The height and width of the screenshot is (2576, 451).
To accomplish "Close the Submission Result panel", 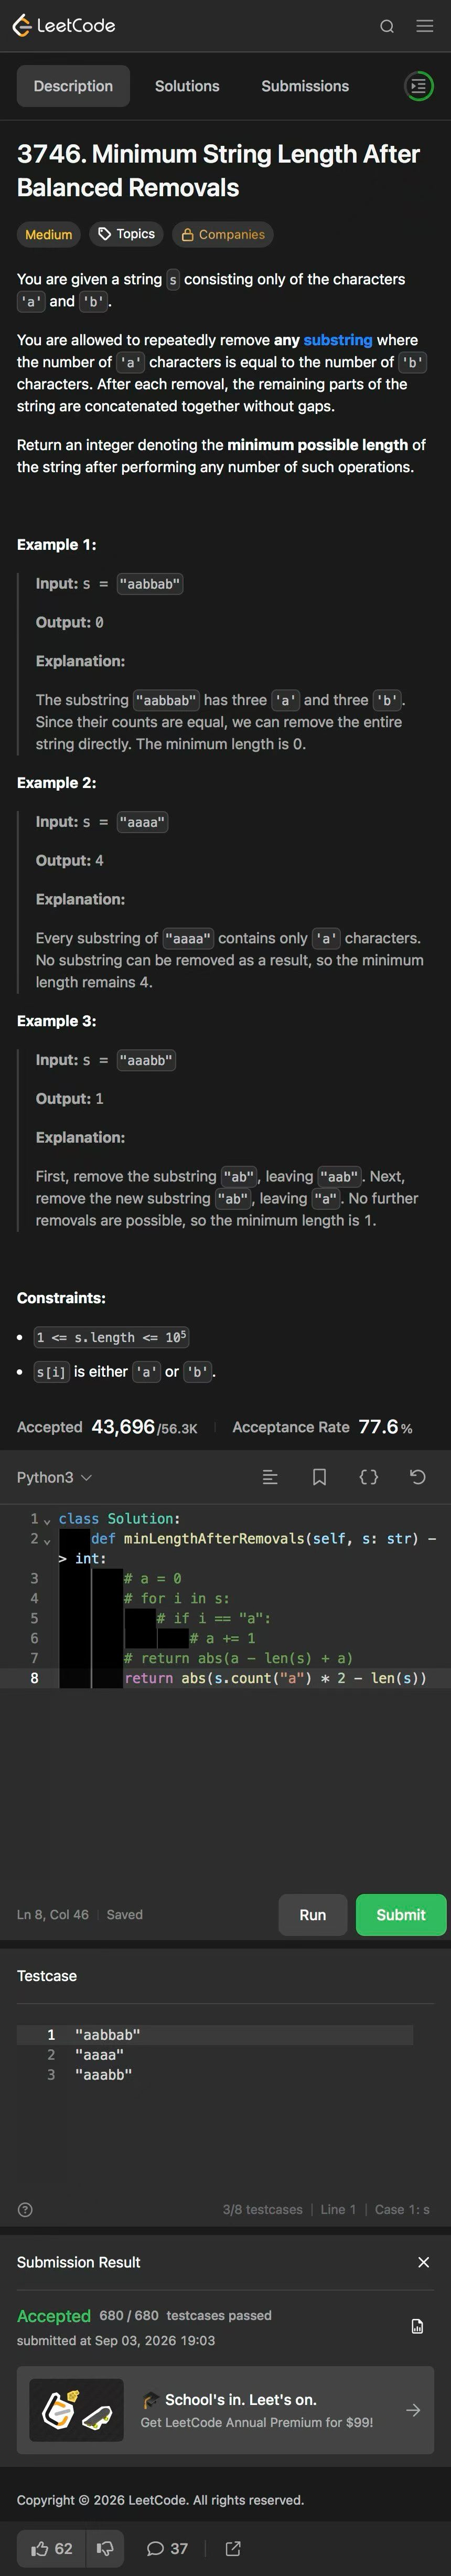I will [x=424, y=2262].
